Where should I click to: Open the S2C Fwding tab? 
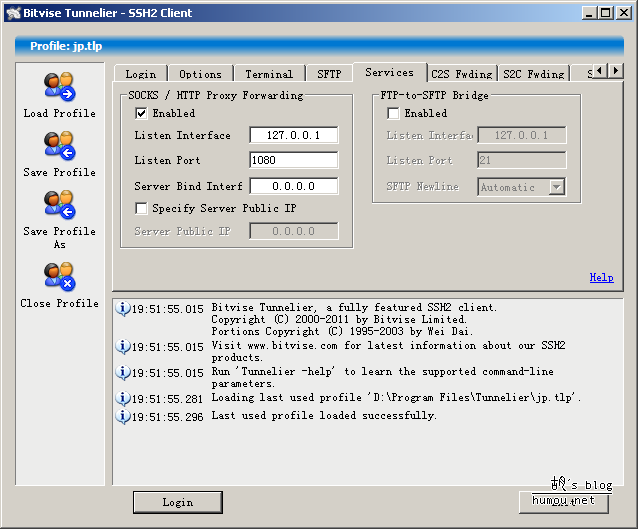click(533, 74)
